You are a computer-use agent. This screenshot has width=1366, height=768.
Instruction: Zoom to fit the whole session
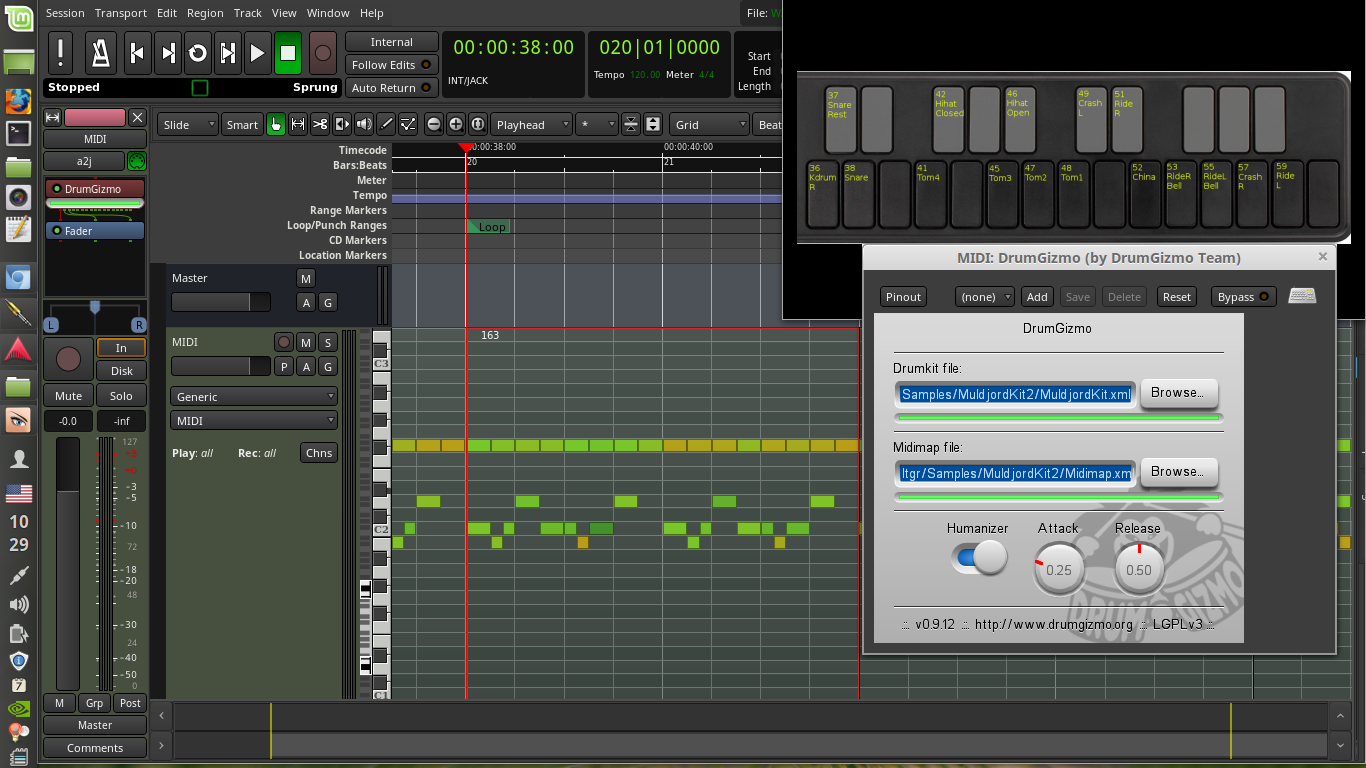478,124
